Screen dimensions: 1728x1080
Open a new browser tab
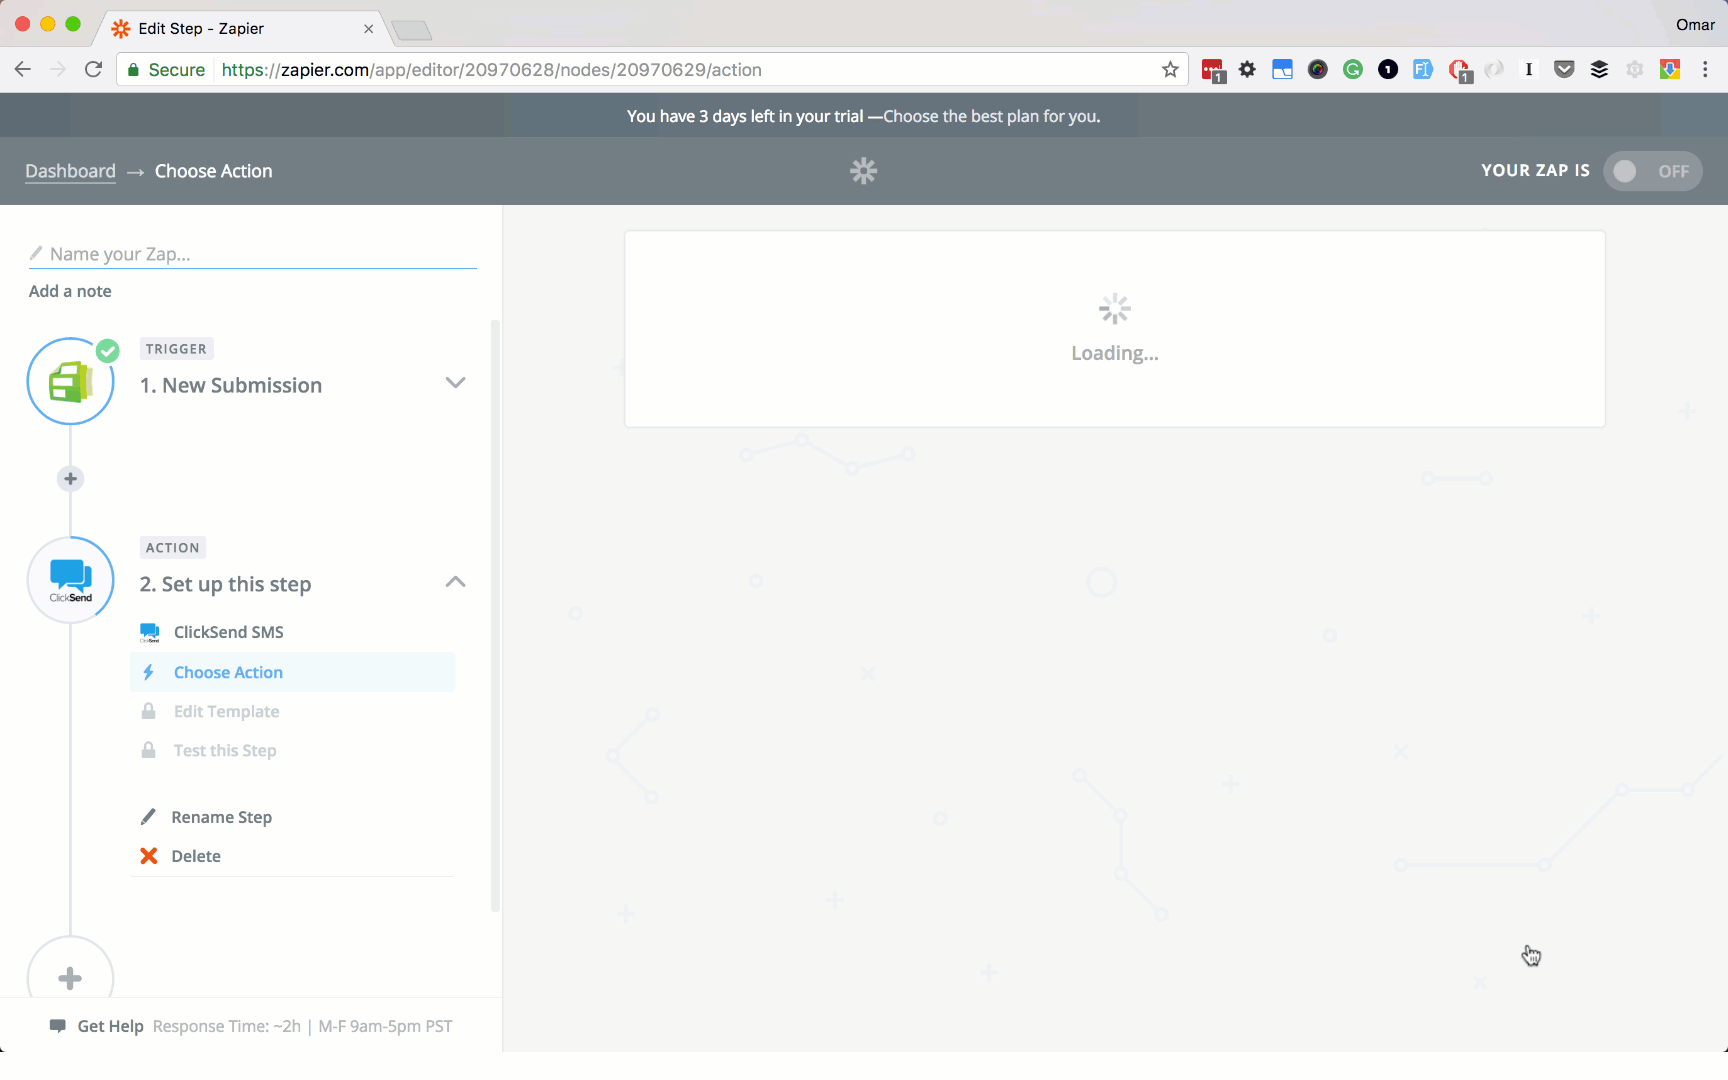tap(411, 28)
